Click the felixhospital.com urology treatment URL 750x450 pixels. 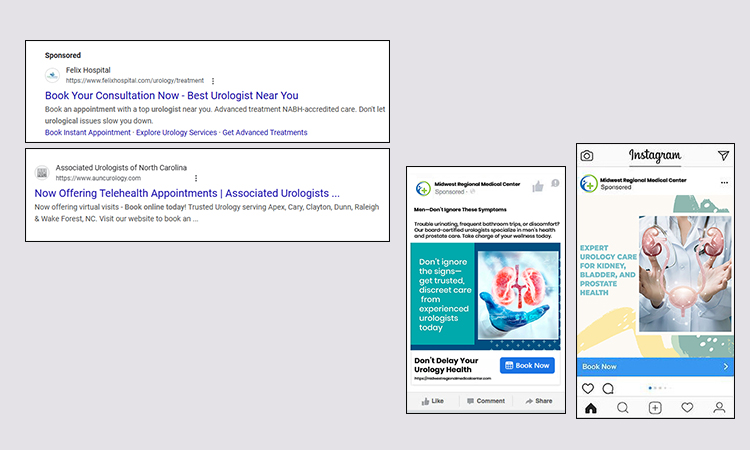[x=134, y=81]
